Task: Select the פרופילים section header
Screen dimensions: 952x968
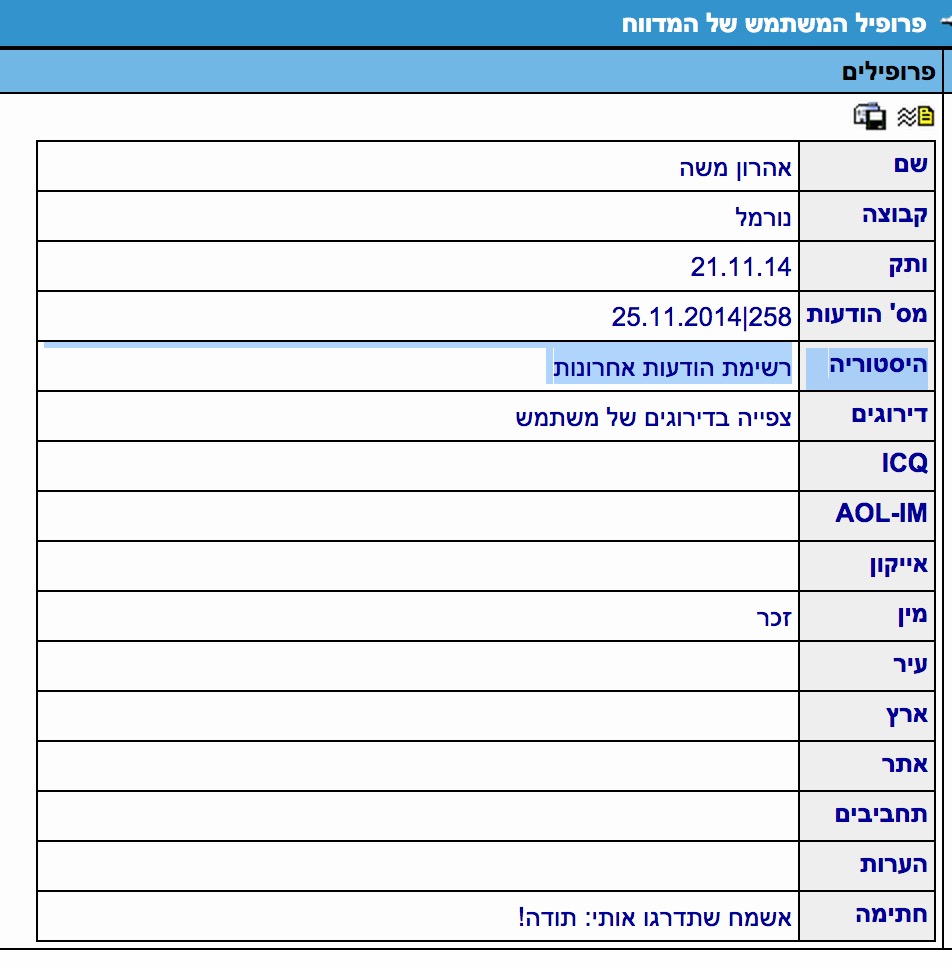Action: [x=888, y=72]
